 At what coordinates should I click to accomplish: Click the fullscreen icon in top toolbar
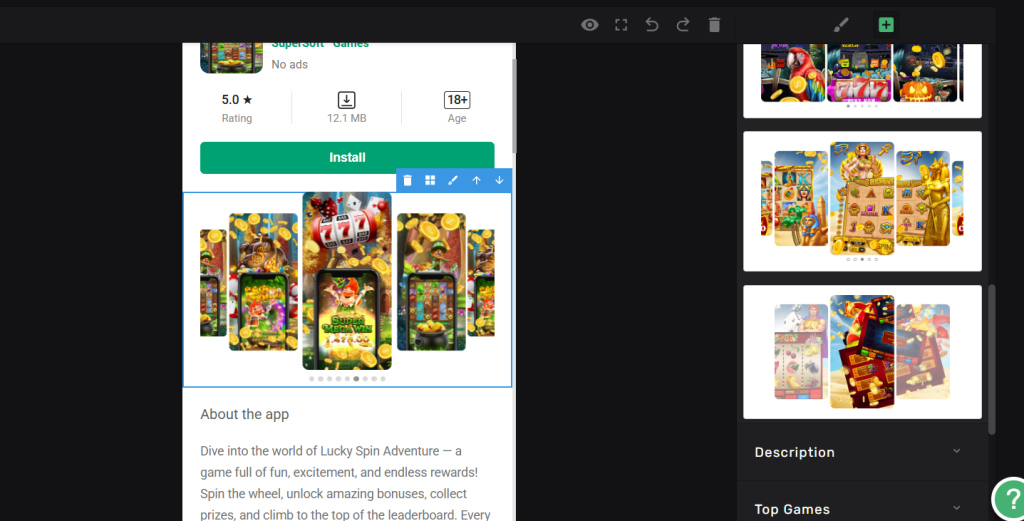pyautogui.click(x=621, y=25)
